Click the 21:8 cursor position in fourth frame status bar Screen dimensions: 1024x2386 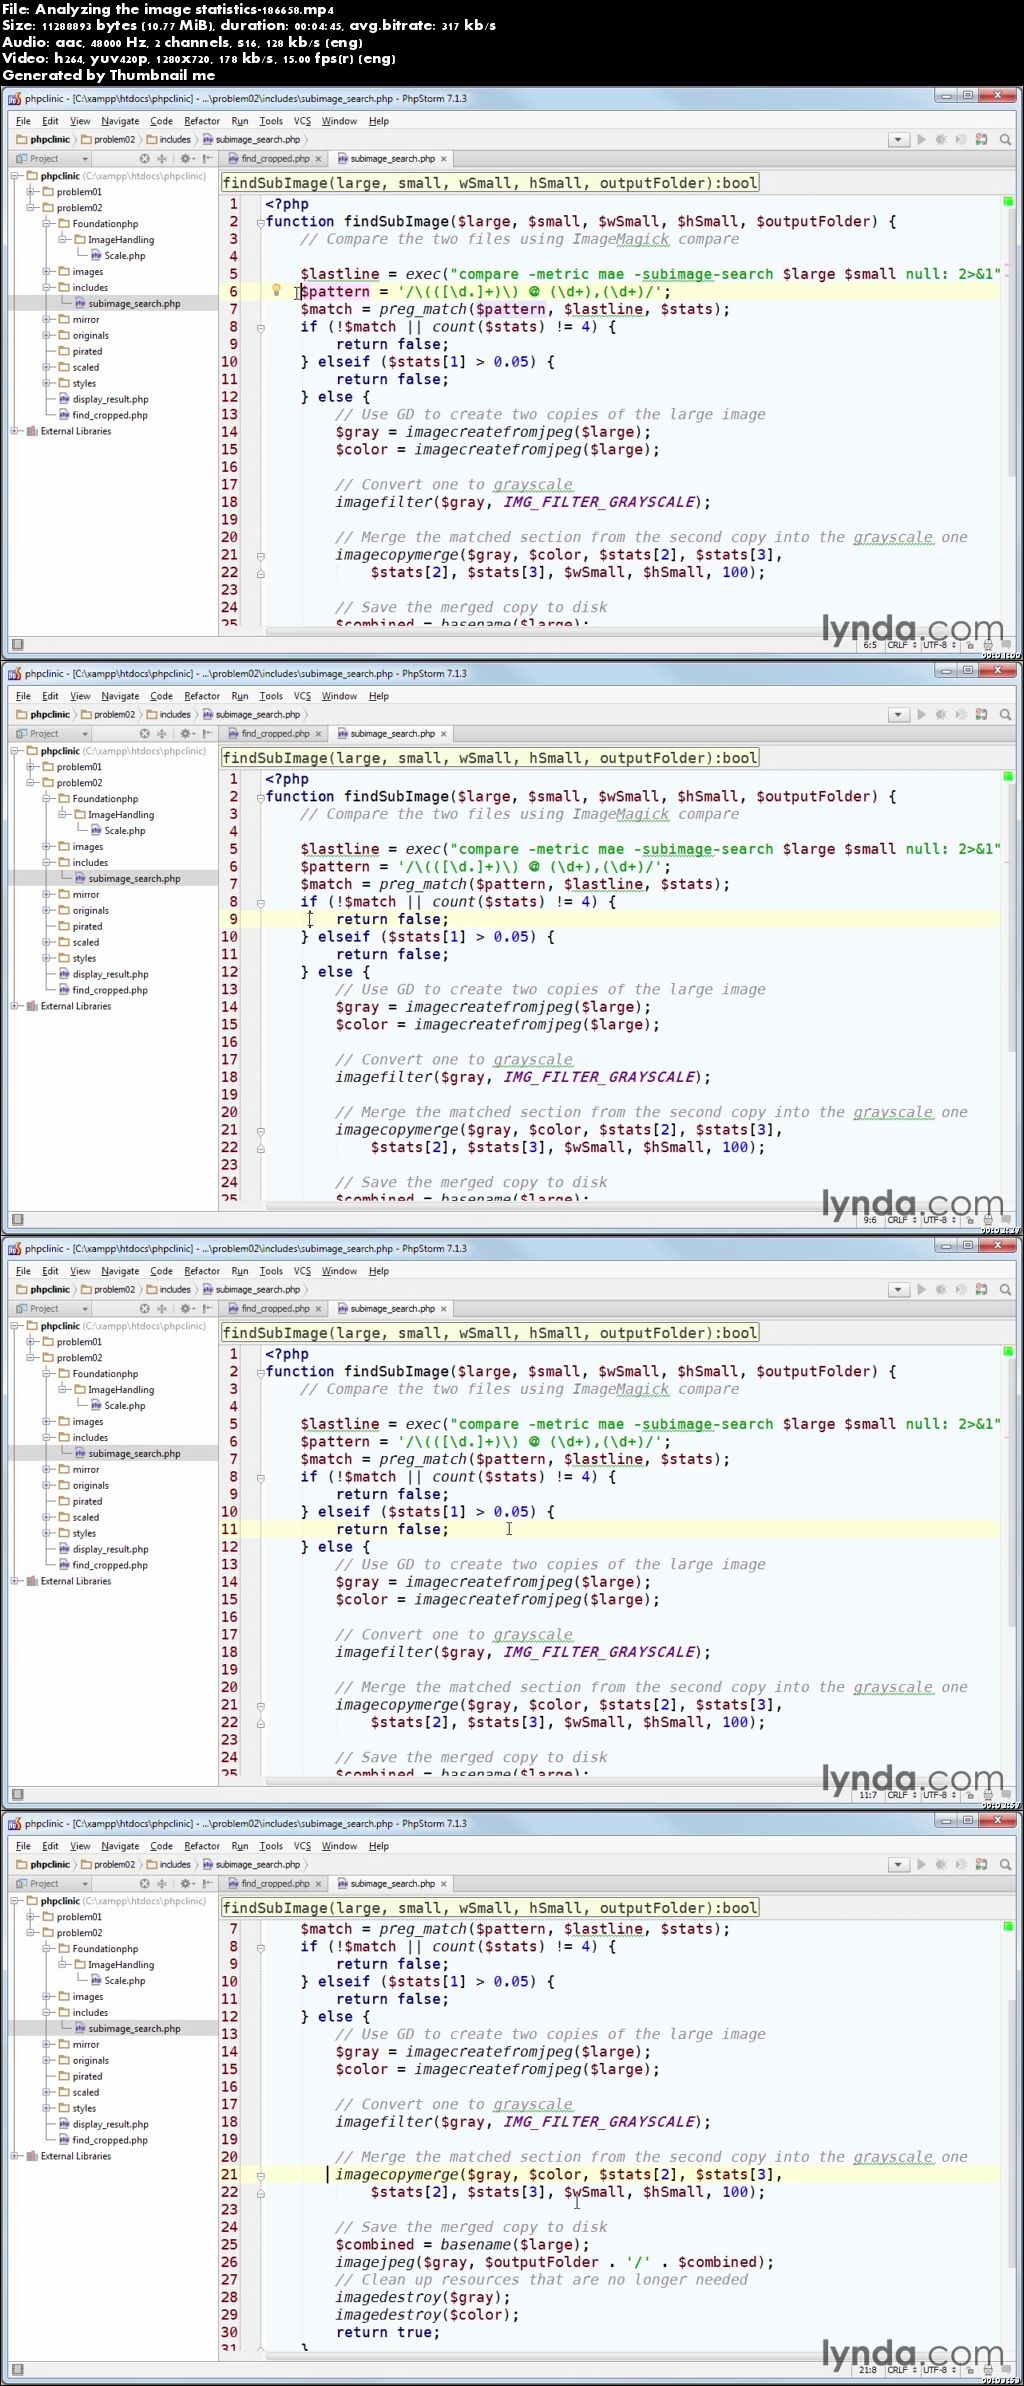868,2370
